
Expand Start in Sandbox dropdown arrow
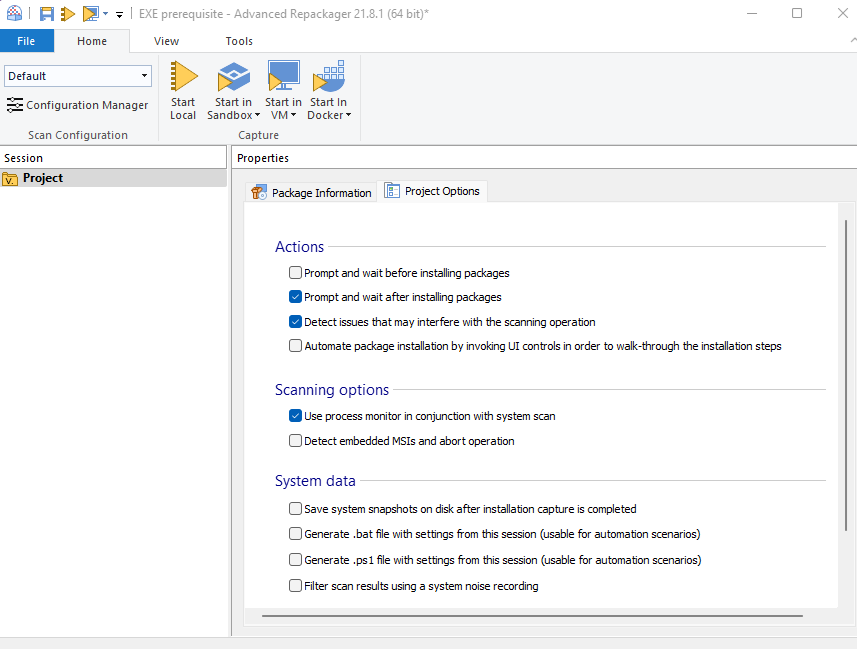257,115
